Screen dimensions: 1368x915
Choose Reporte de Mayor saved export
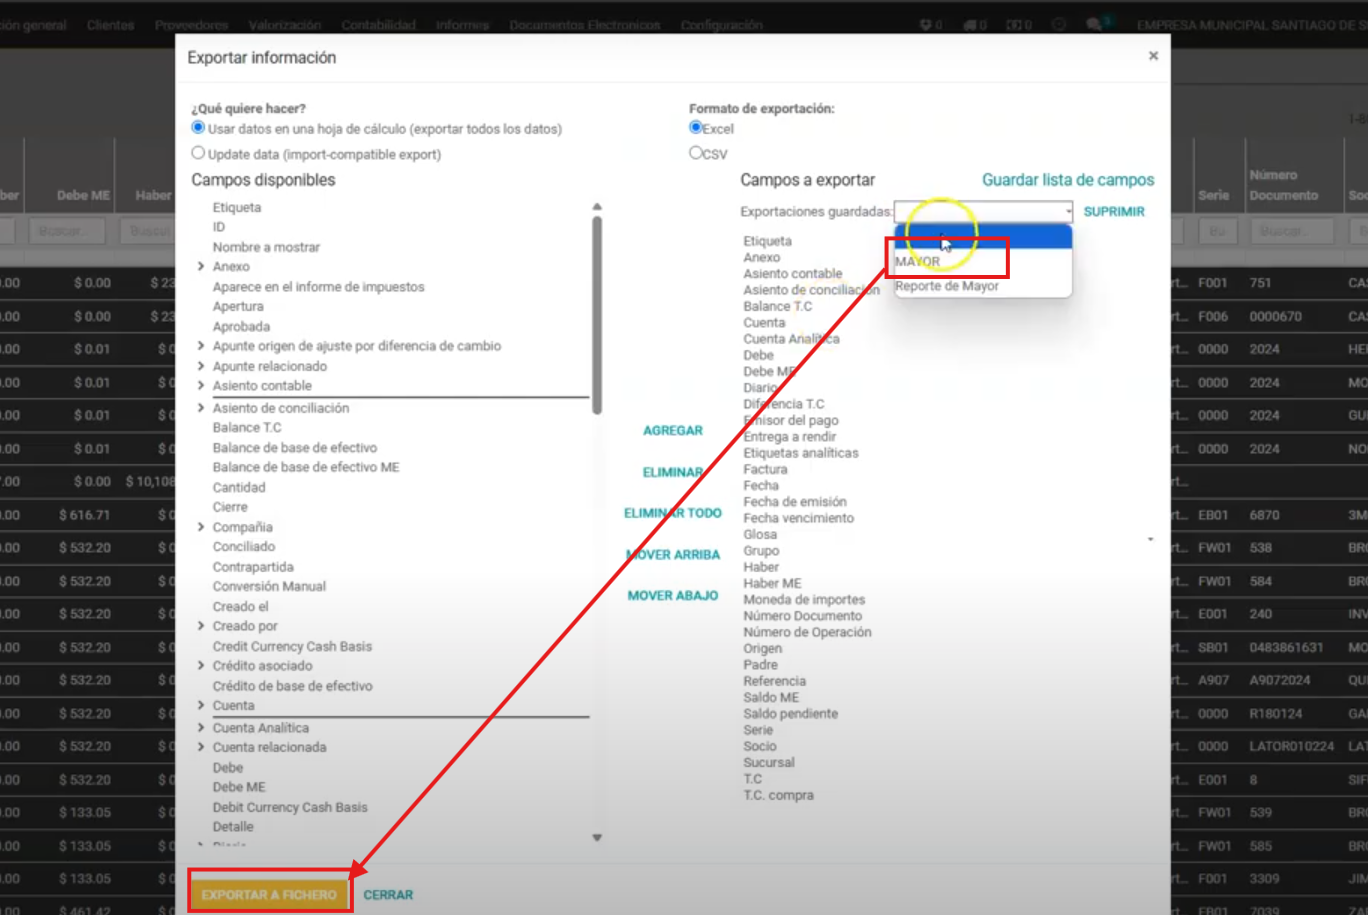point(946,286)
